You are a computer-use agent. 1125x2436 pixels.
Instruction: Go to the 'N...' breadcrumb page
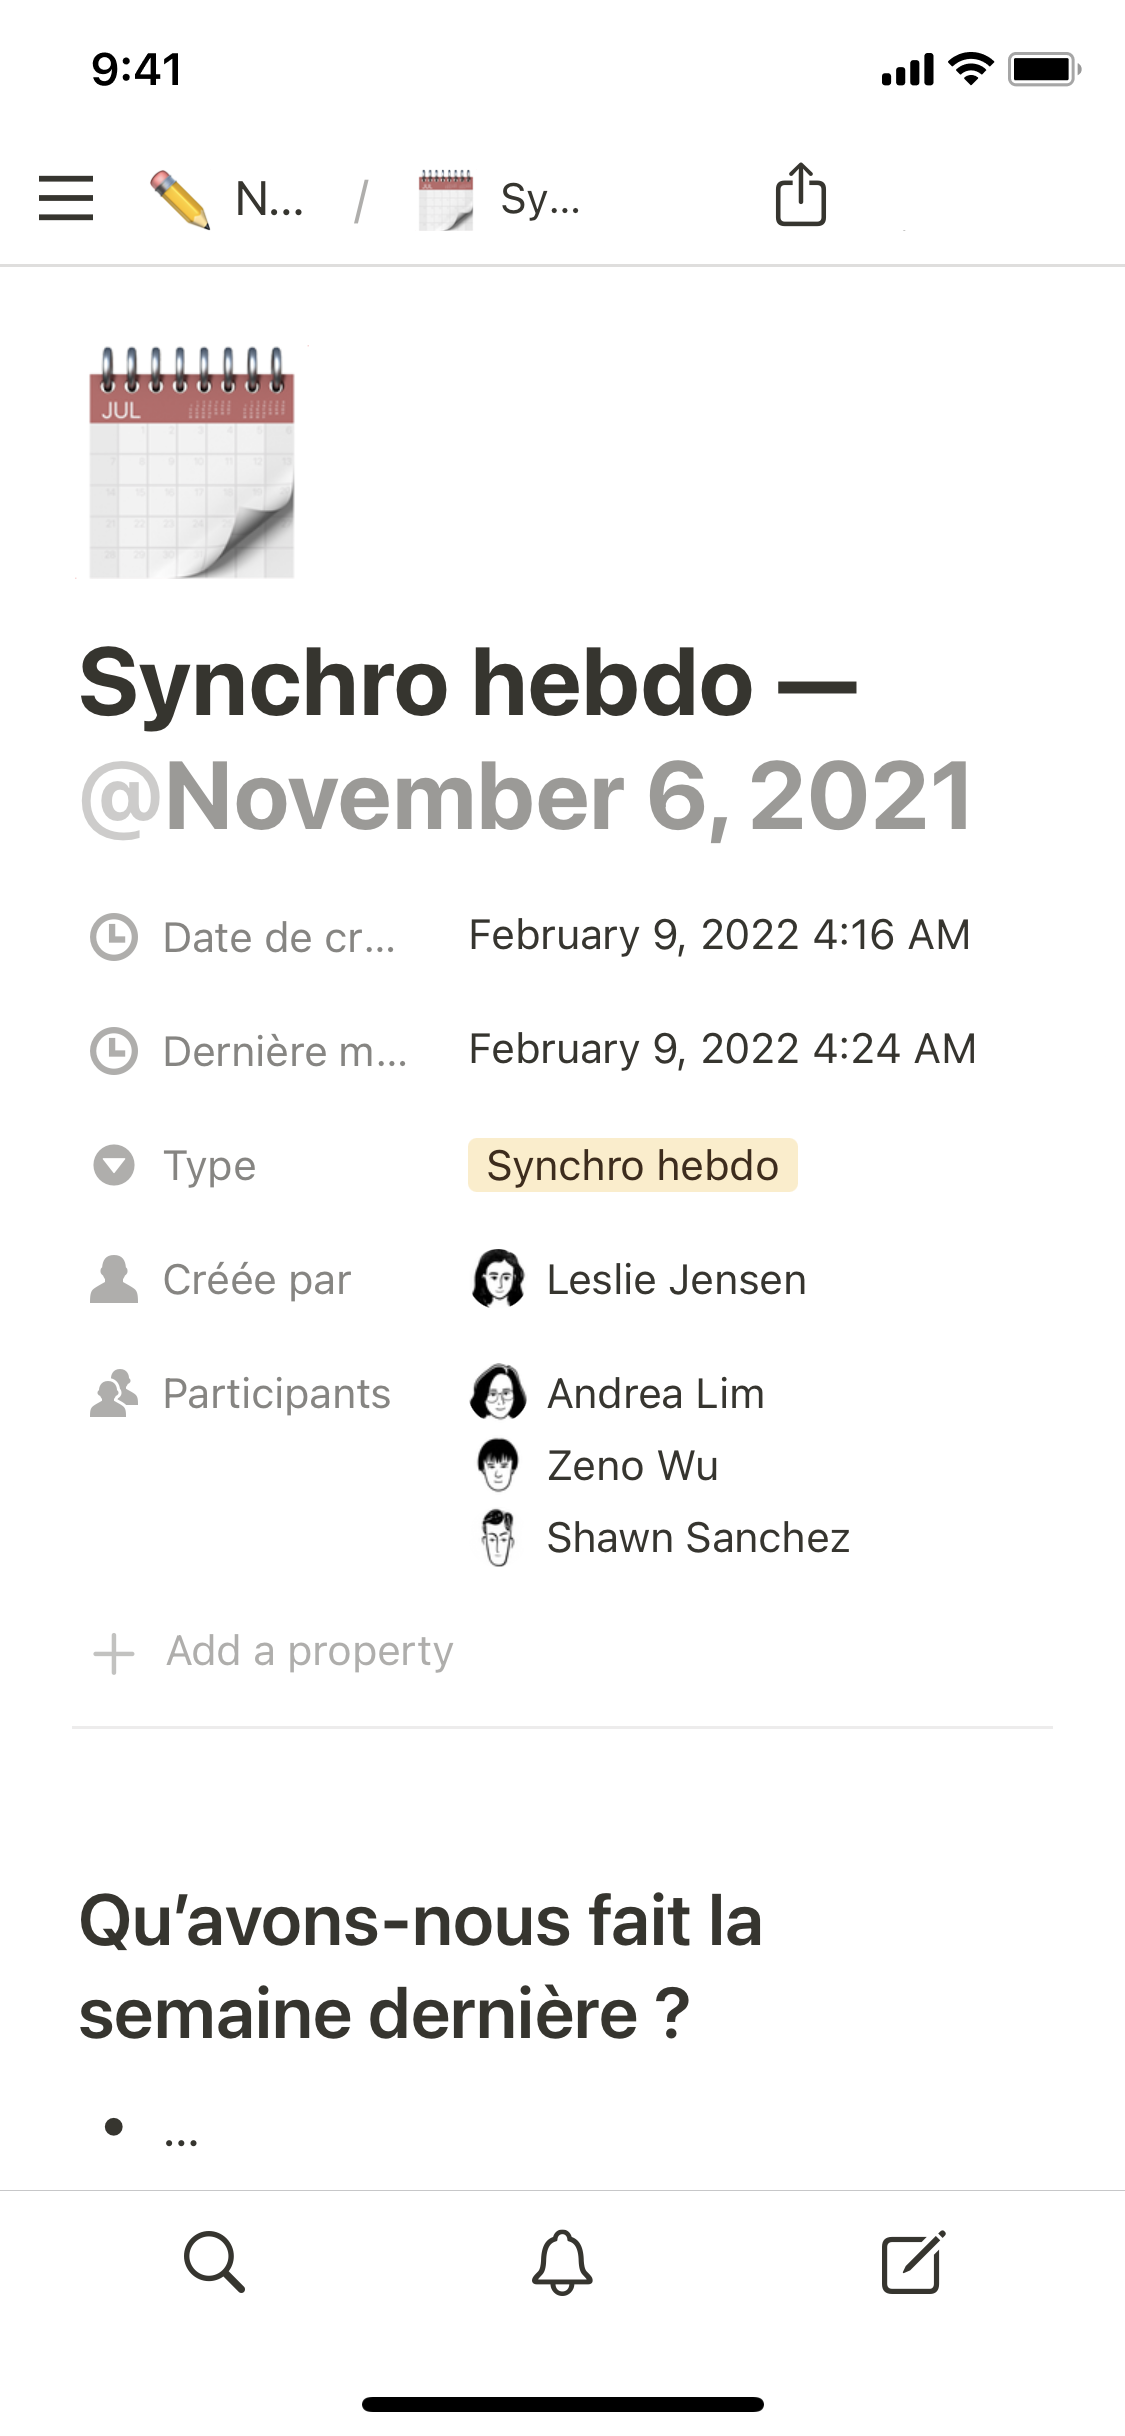click(269, 199)
